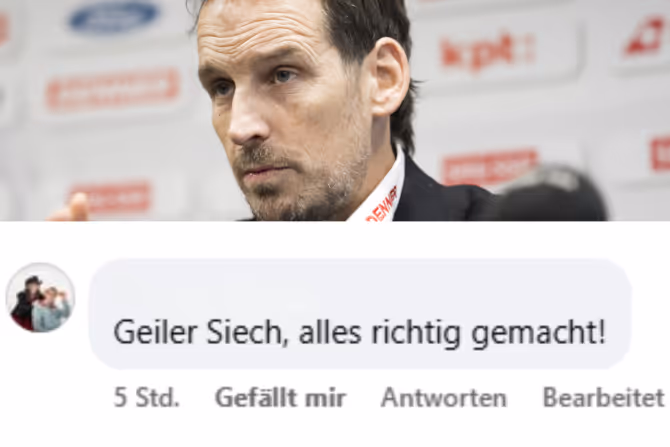670x447 pixels.
Task: Show edit history via 'Bearbeitet'
Action: (603, 398)
